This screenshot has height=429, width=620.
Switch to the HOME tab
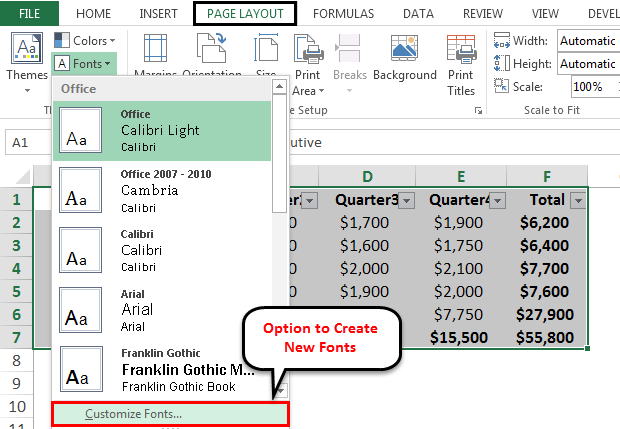pos(93,13)
